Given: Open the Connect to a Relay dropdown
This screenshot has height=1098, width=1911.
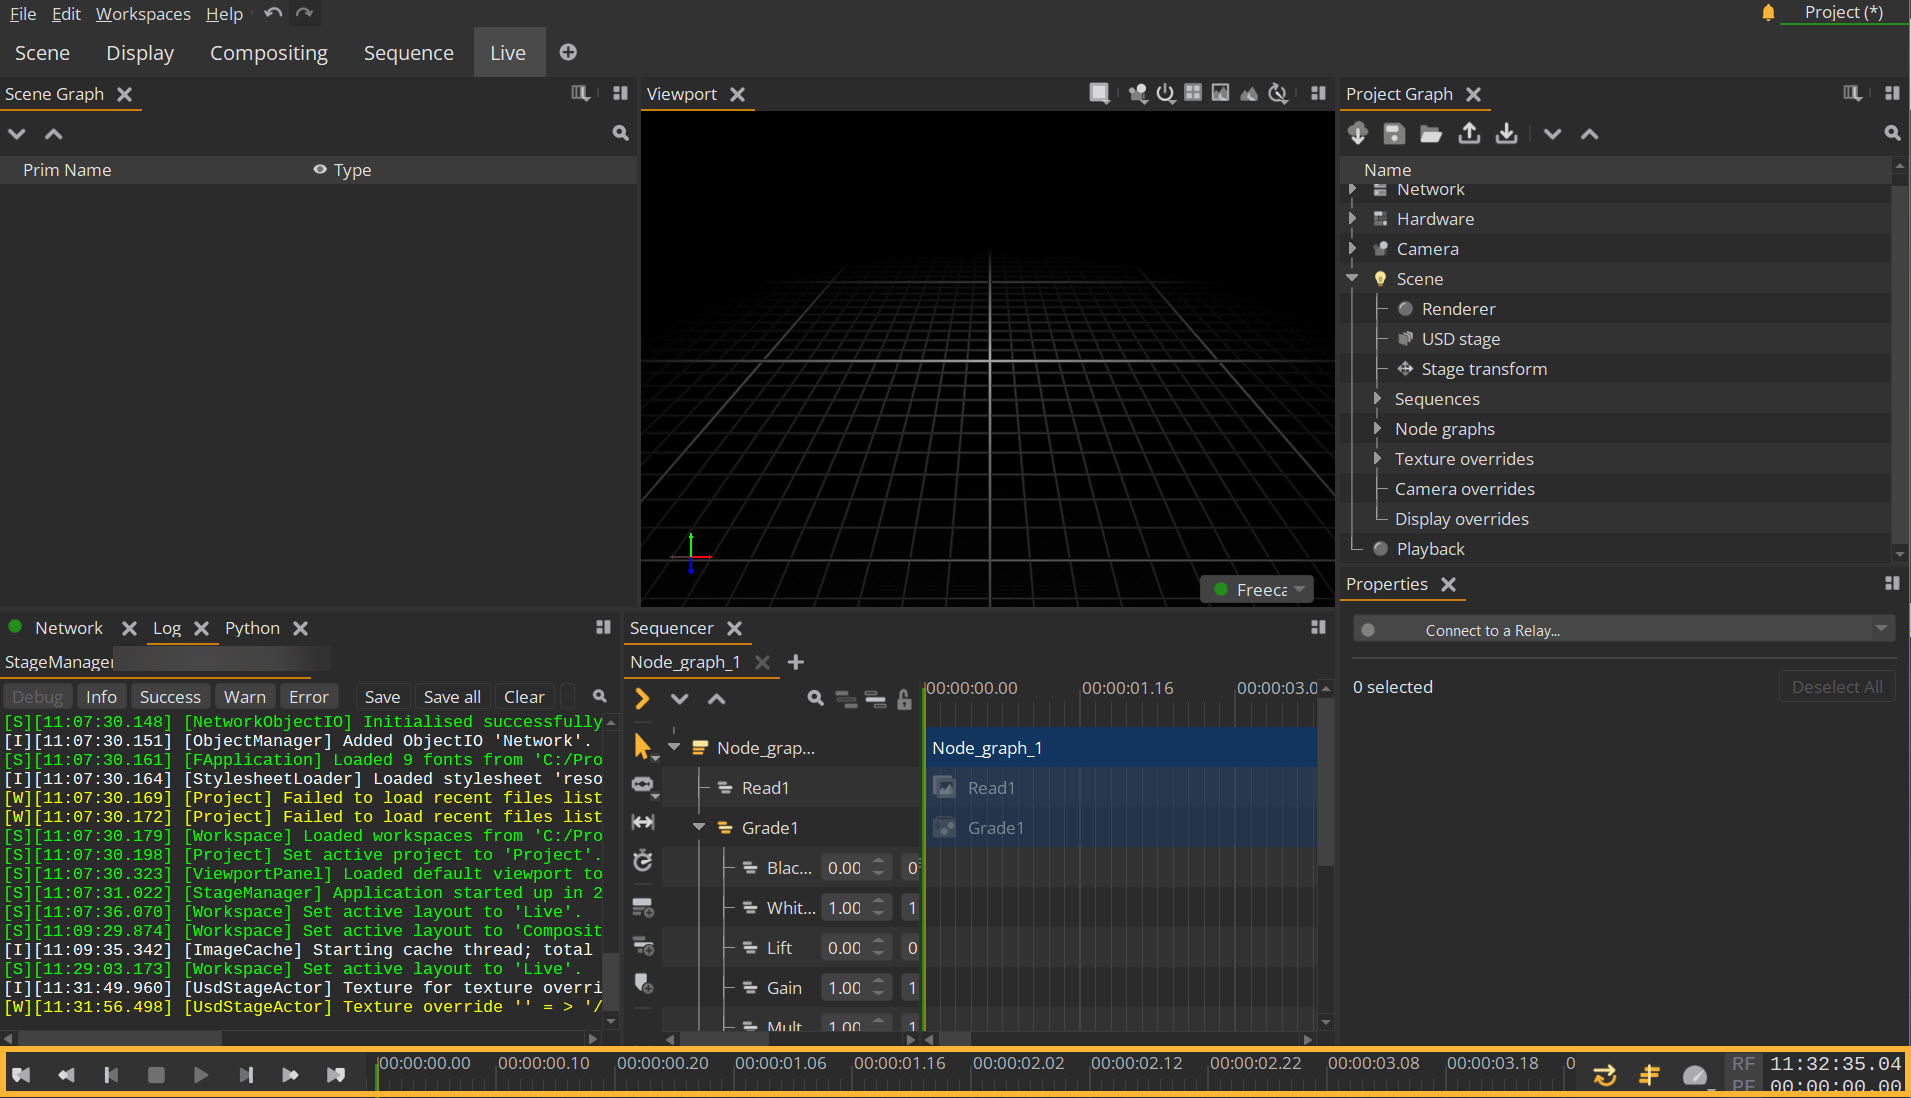Looking at the screenshot, I should click(x=1880, y=629).
